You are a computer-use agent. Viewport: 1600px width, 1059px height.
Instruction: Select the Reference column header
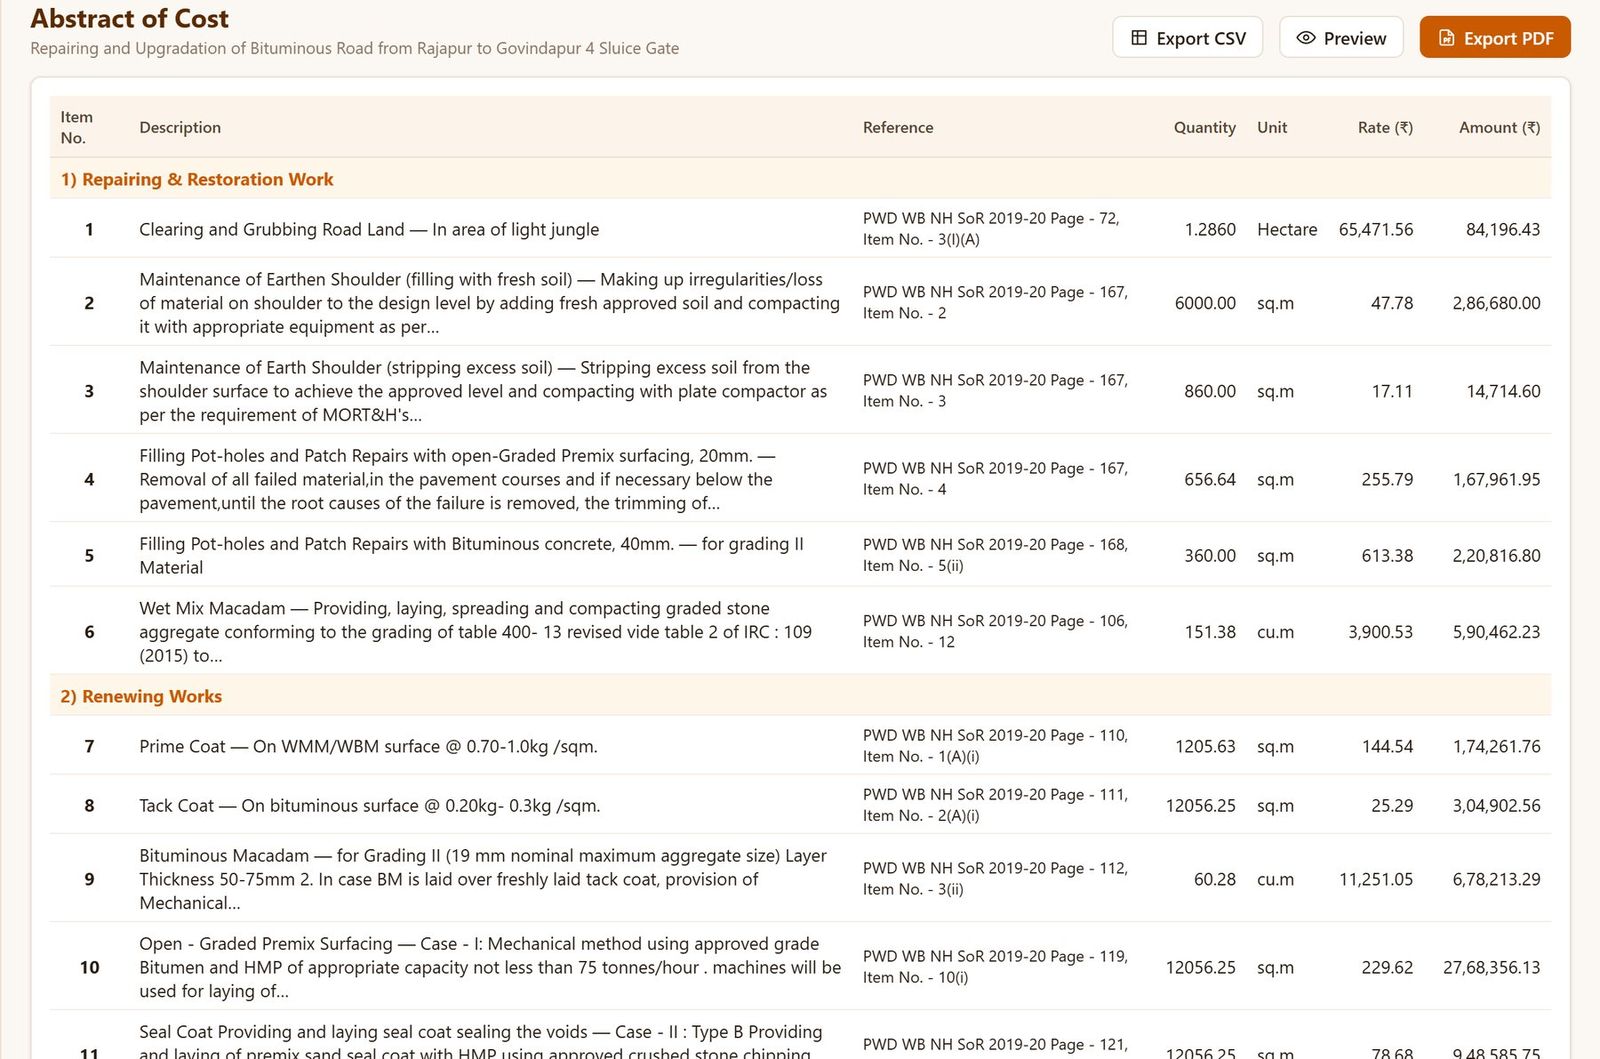898,127
